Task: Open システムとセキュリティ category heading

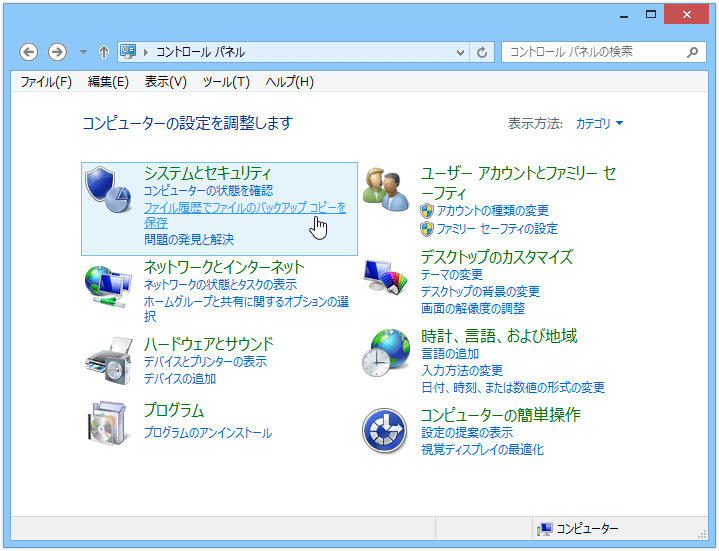Action: 208,173
